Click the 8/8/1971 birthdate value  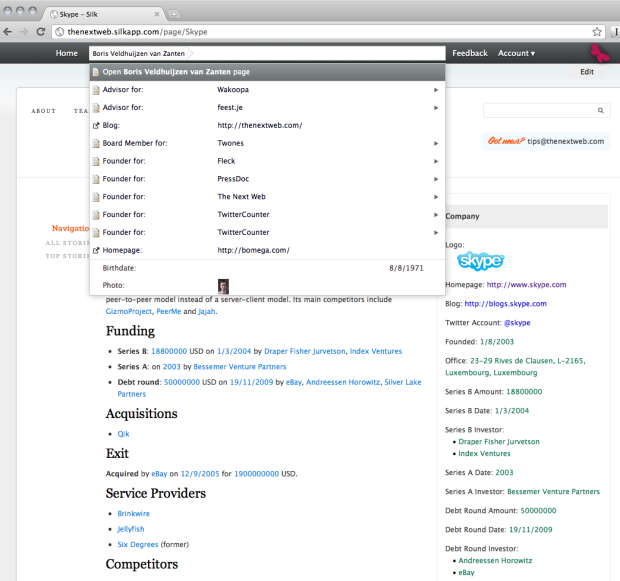(x=406, y=268)
